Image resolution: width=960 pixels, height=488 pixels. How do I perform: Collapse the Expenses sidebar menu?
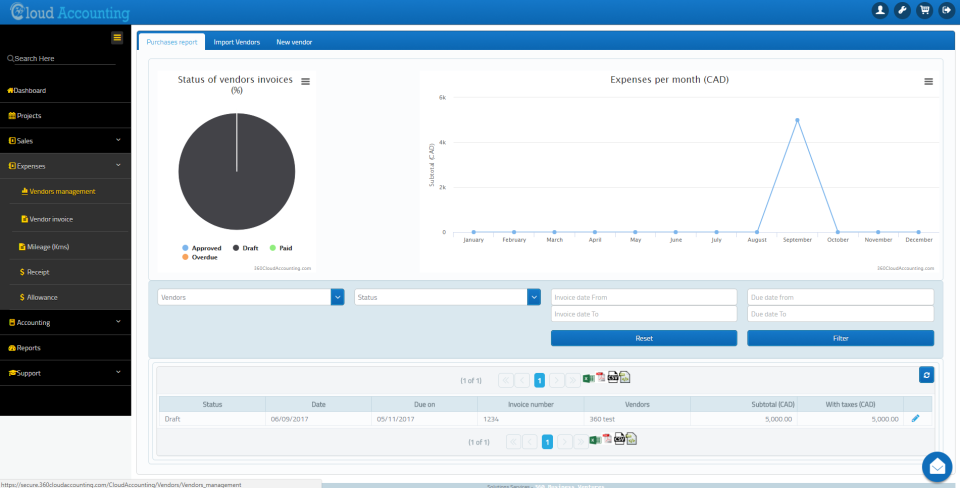66,165
